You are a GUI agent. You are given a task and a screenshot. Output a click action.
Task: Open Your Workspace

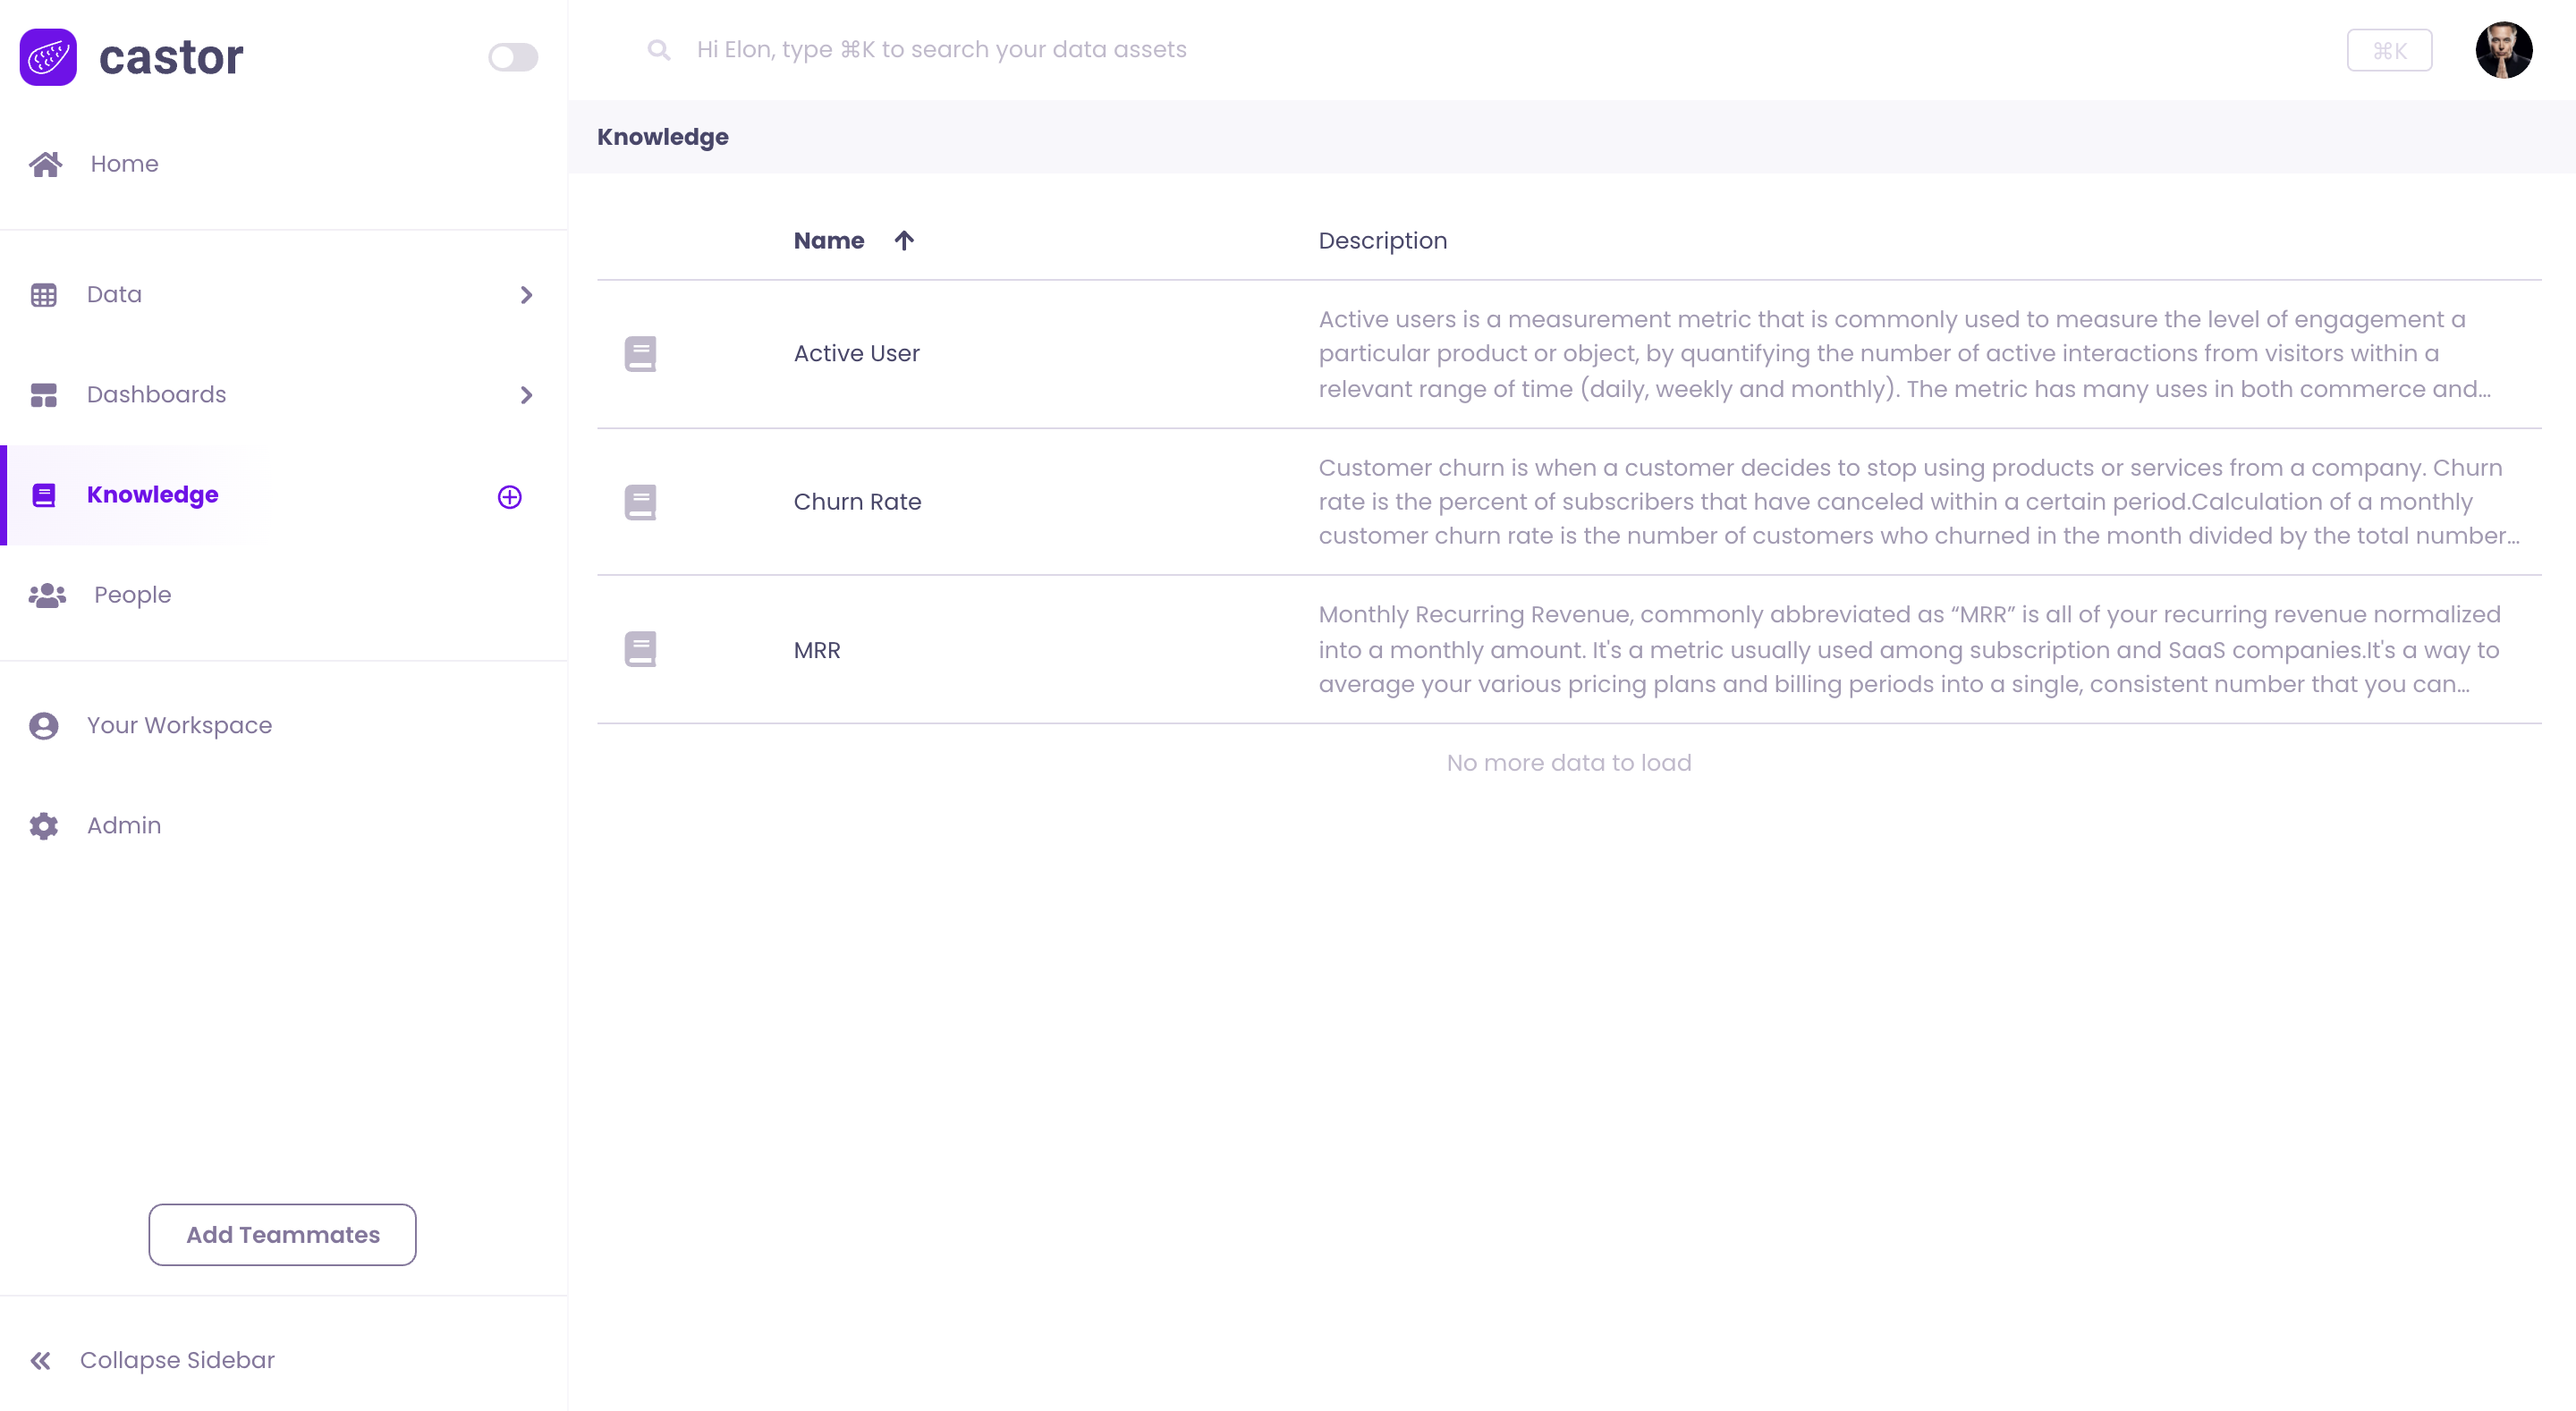point(179,725)
